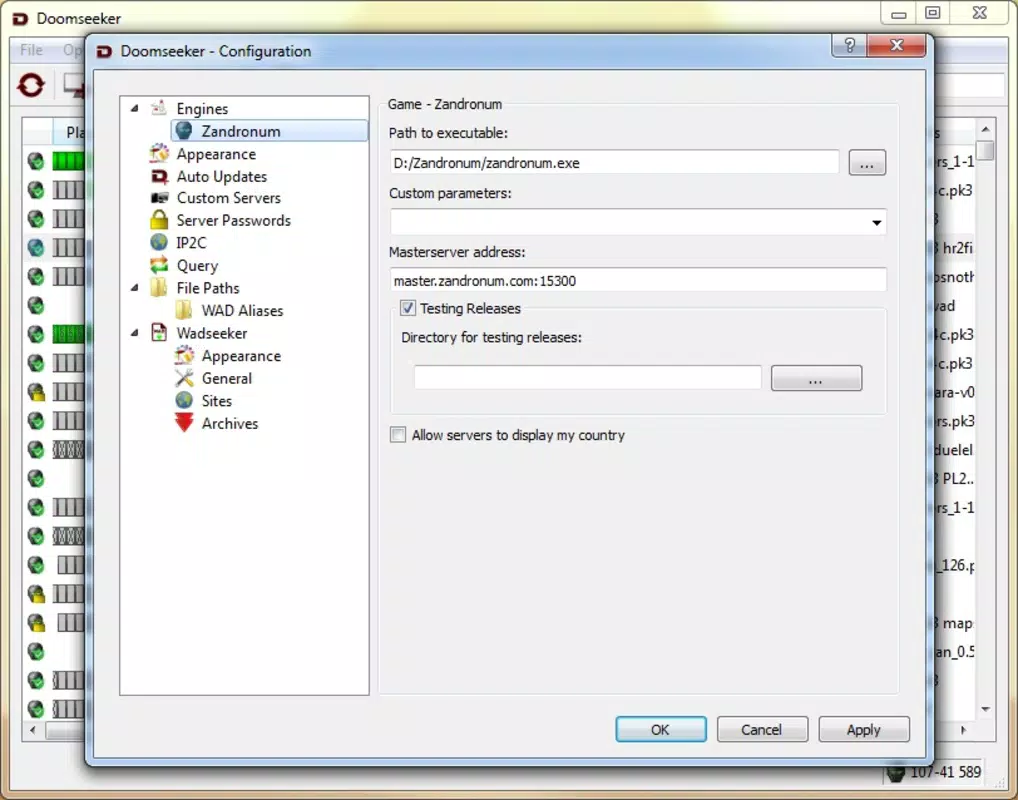Image resolution: width=1018 pixels, height=800 pixels.
Task: Select Server Passwords in the tree
Action: click(233, 220)
